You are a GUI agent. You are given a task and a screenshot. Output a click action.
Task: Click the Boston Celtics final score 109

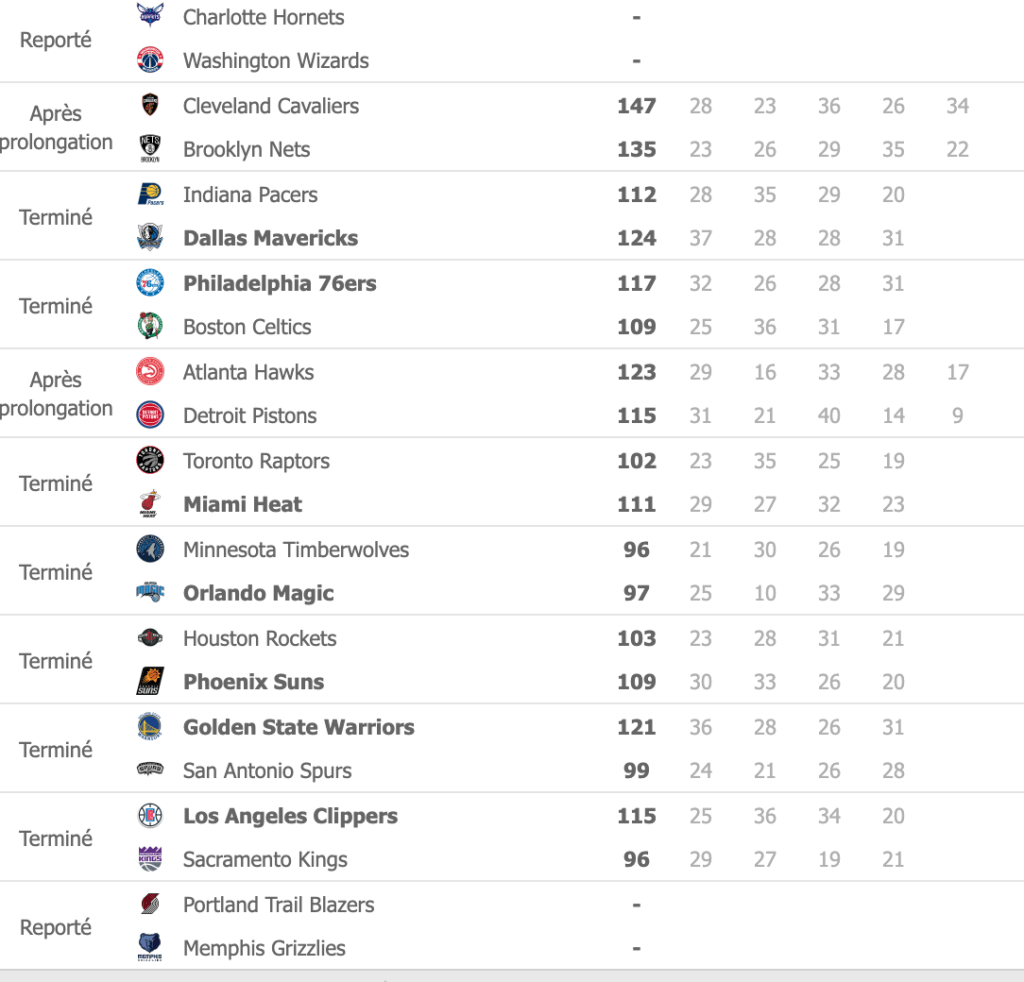click(636, 327)
